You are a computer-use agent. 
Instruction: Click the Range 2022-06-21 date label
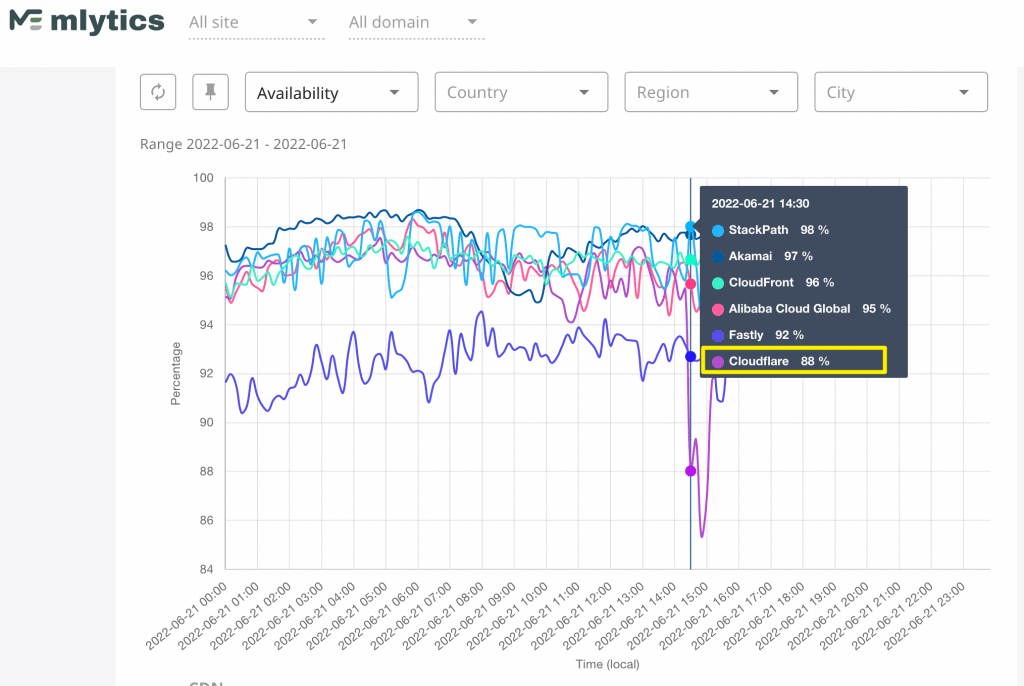click(x=243, y=144)
